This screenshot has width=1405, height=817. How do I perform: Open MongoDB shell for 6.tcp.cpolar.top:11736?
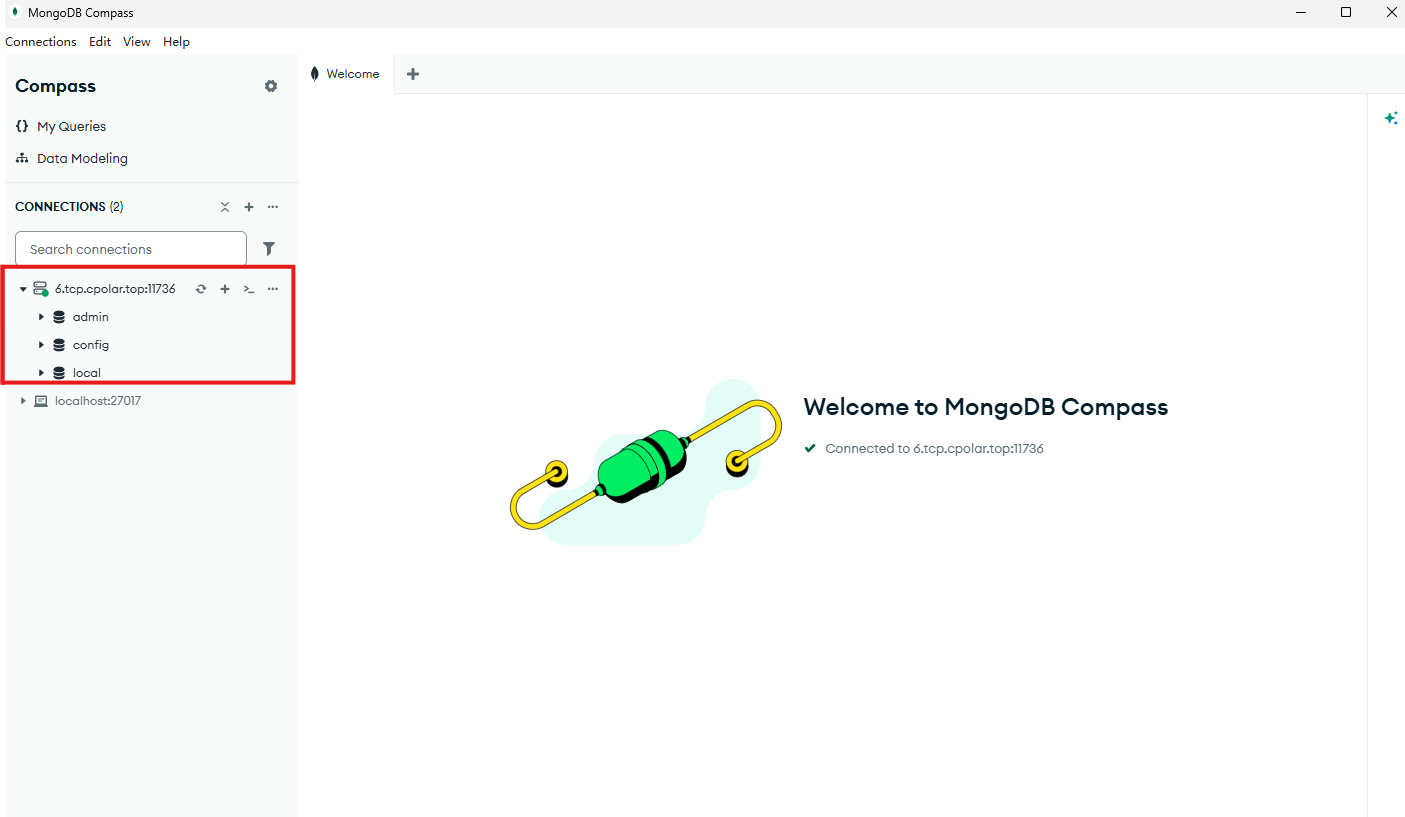click(249, 289)
